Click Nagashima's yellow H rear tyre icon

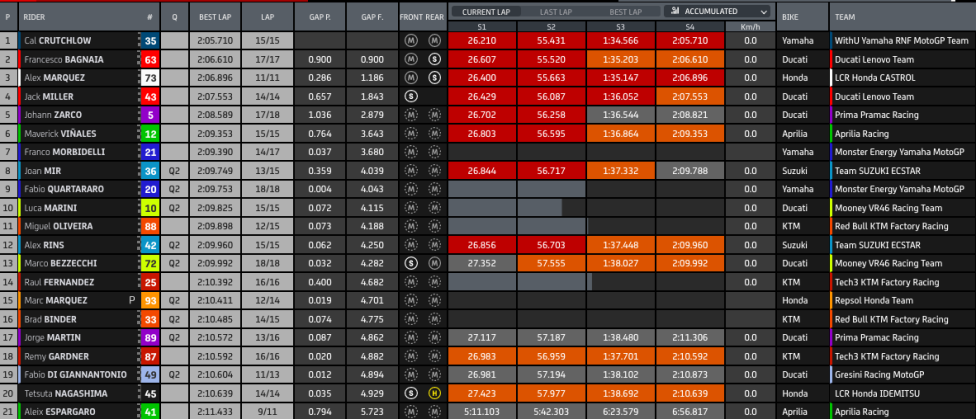[x=434, y=393]
